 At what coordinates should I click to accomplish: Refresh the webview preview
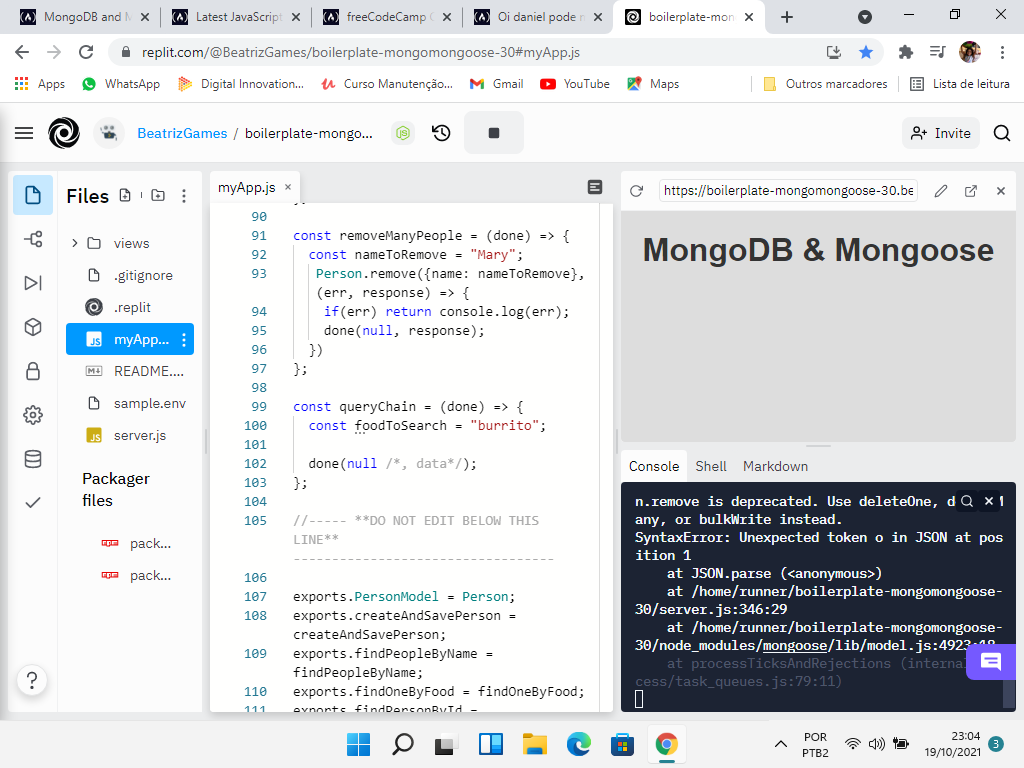click(x=636, y=190)
